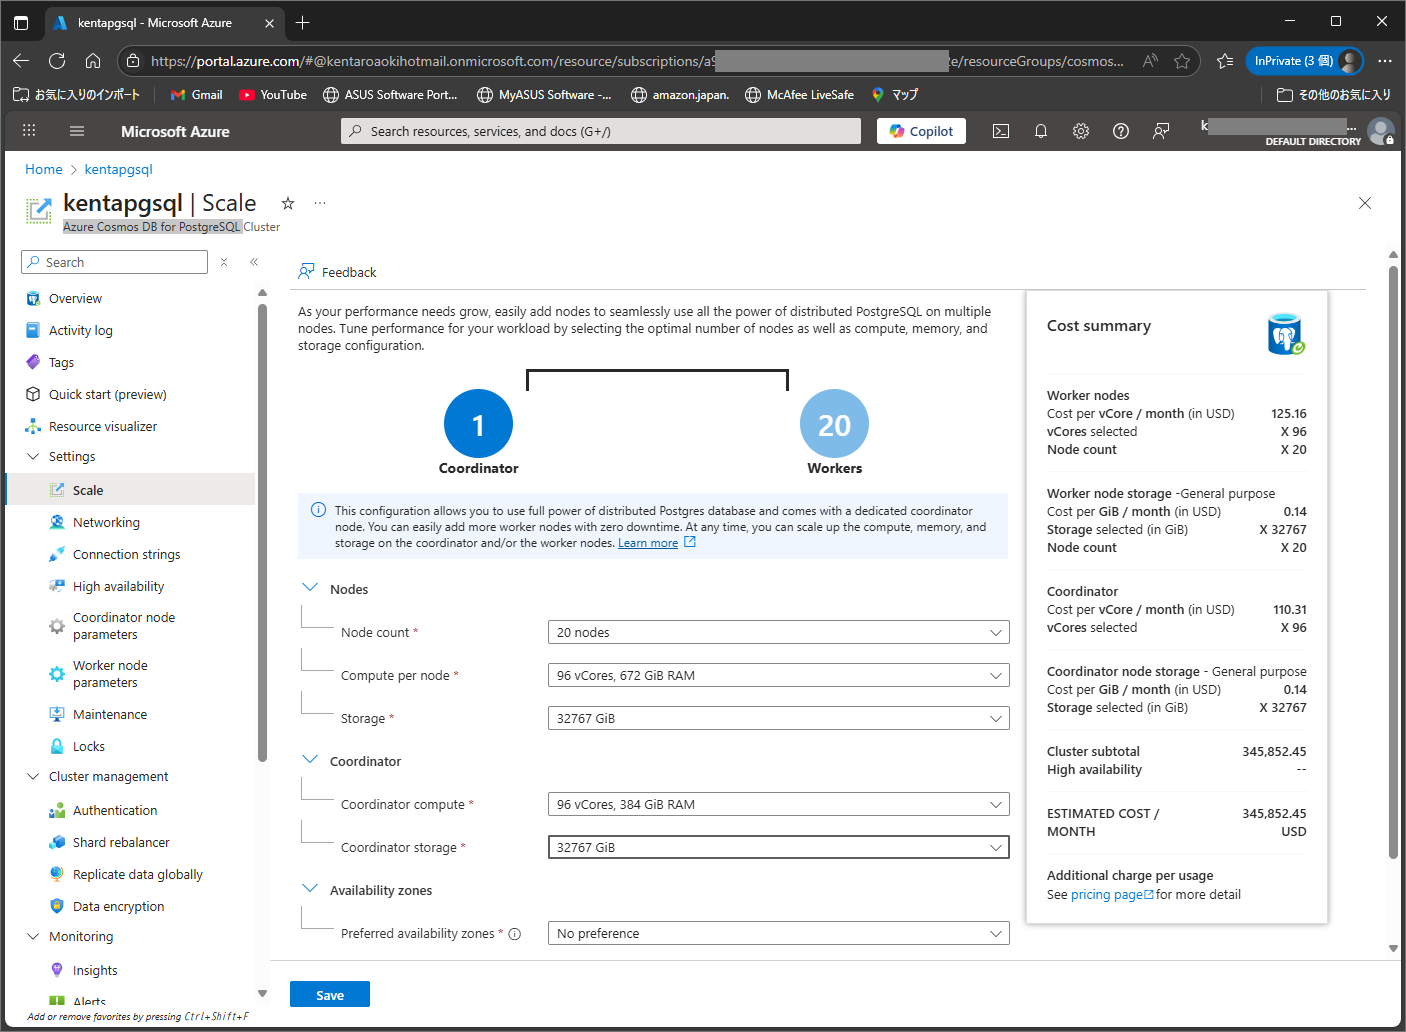Click browser refresh button
This screenshot has height=1032, width=1406.
[x=57, y=61]
